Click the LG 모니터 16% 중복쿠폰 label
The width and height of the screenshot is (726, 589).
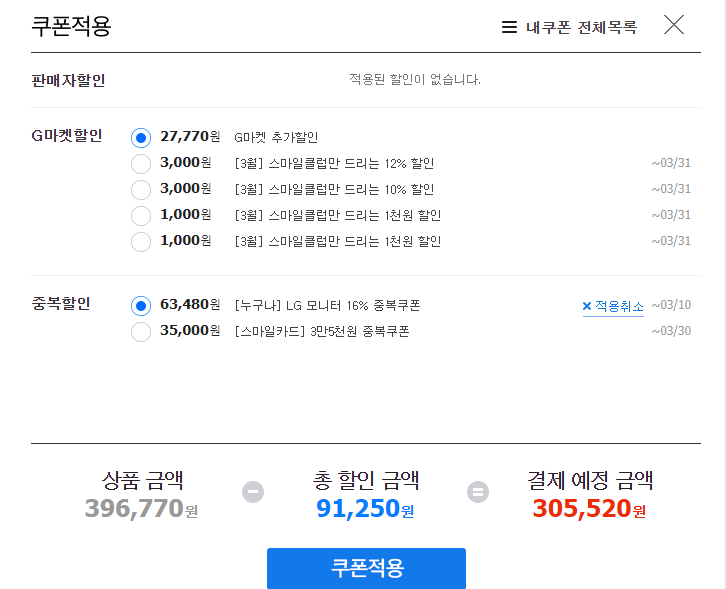[x=327, y=306]
